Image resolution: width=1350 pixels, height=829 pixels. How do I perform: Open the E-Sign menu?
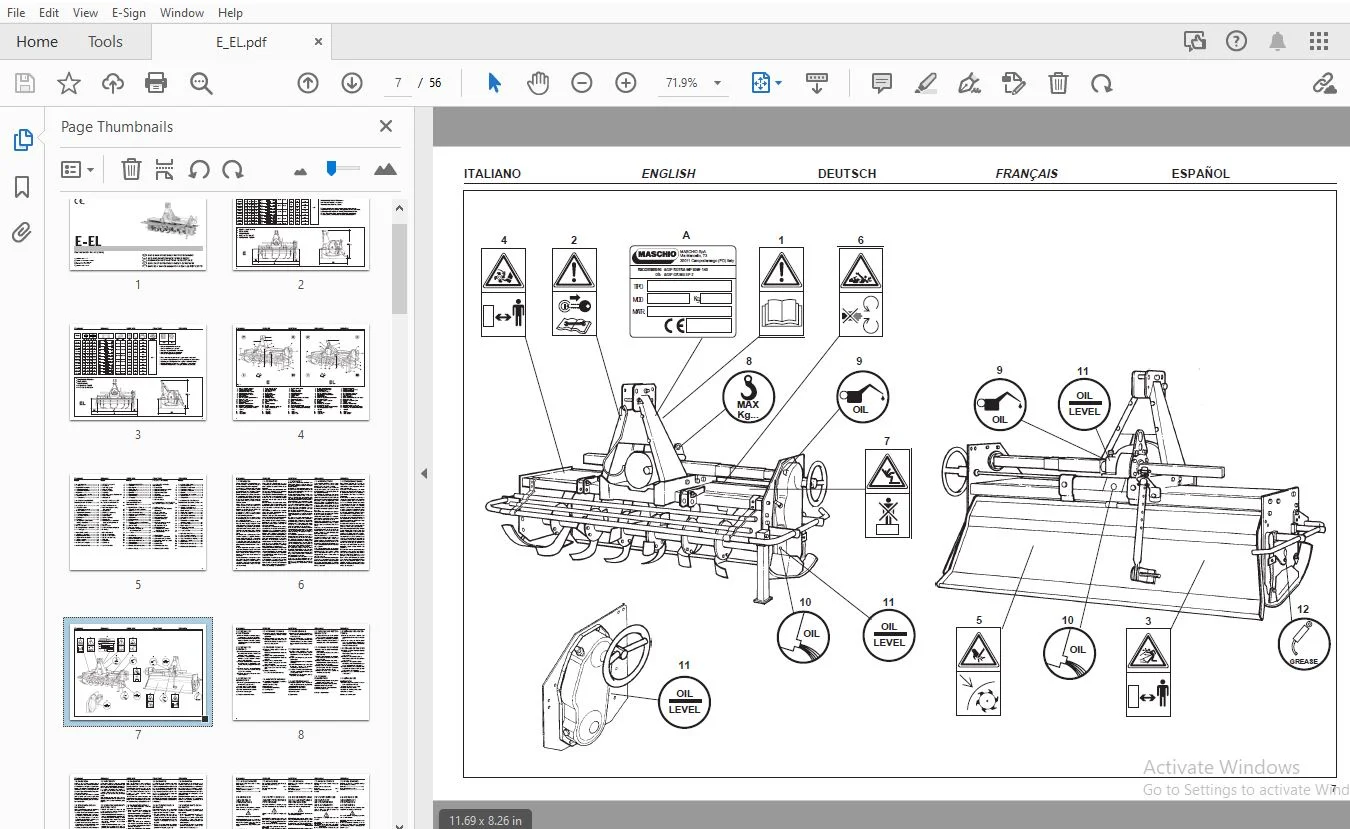tap(128, 12)
